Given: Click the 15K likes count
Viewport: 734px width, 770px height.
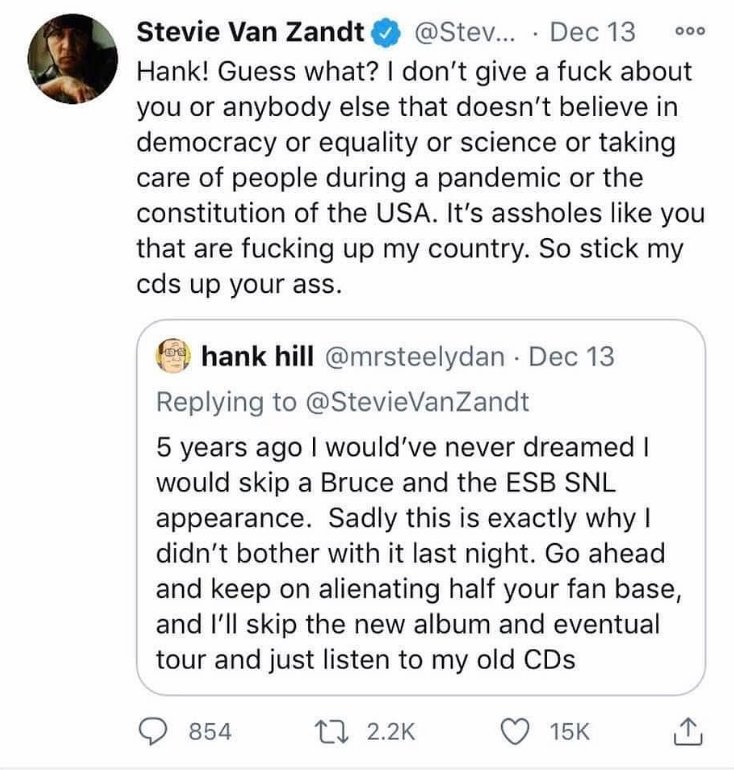Looking at the screenshot, I should tap(570, 733).
